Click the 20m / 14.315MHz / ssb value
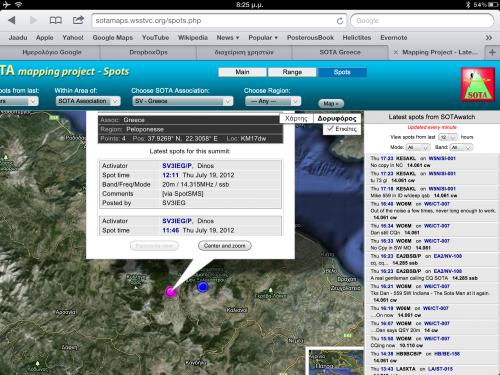The image size is (500, 375). [196, 184]
